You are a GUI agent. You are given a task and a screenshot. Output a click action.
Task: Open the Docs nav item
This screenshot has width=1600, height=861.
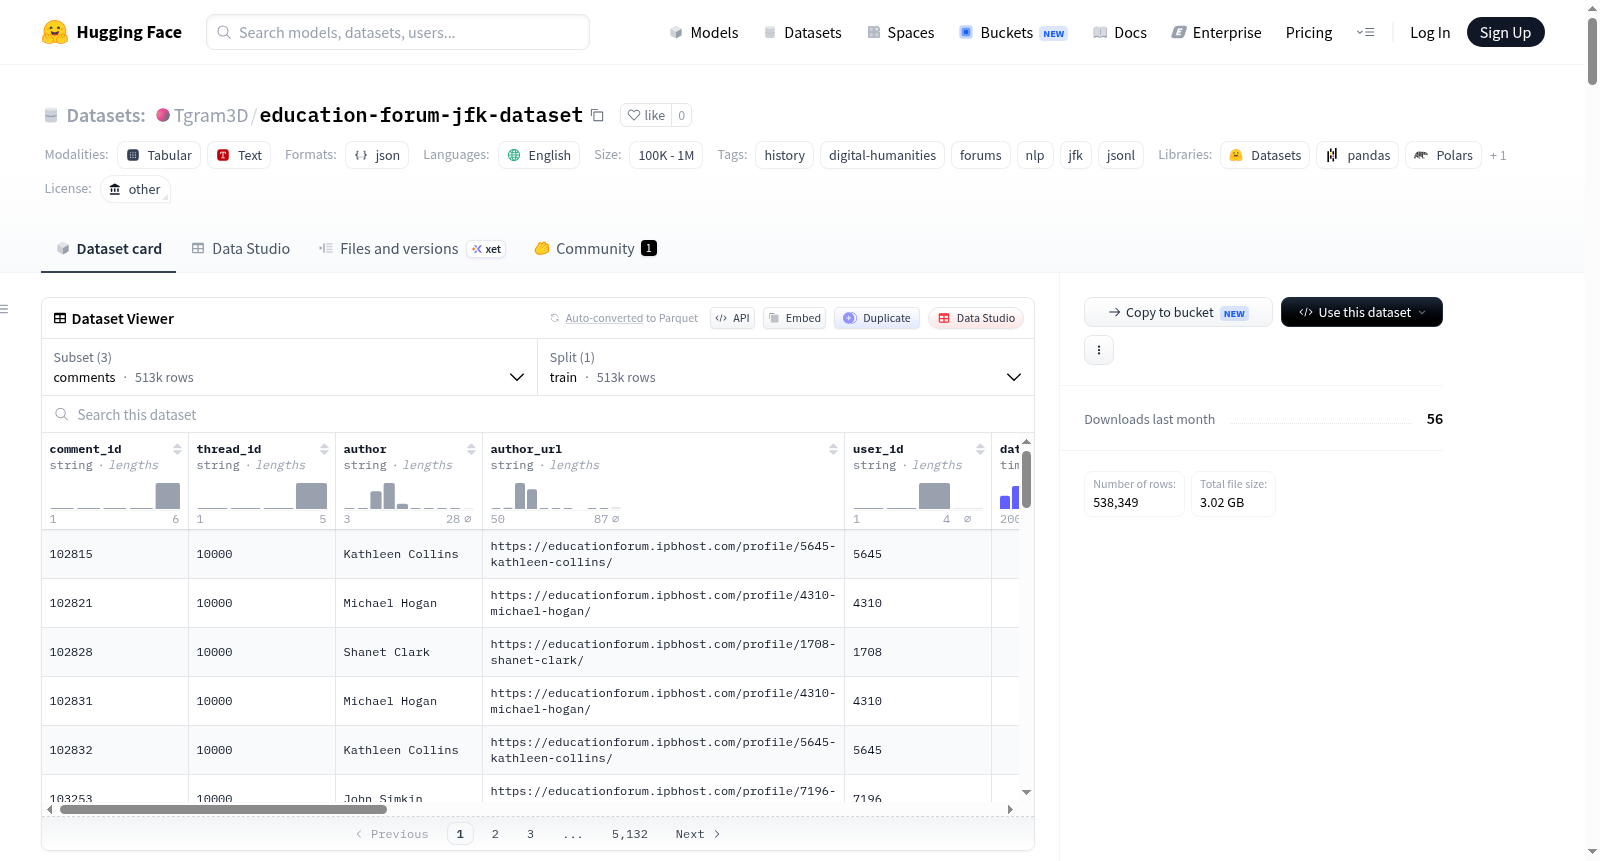coord(1120,32)
